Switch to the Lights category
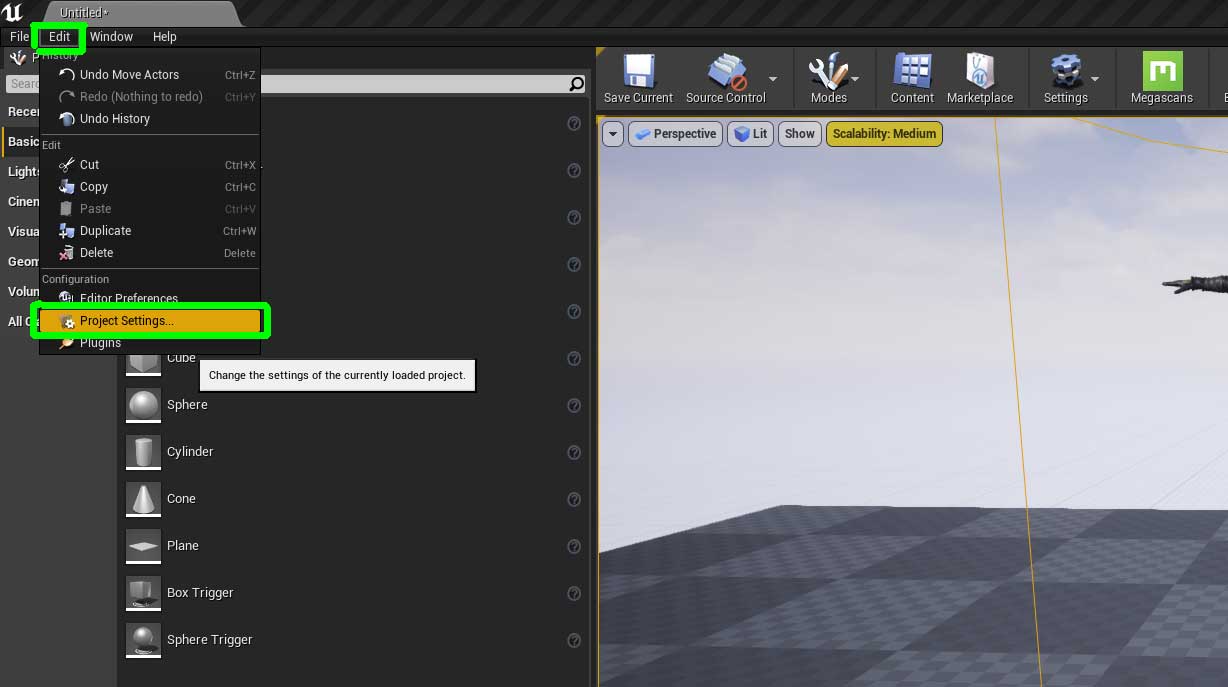Screen dimensions: 1228x687 [22, 171]
